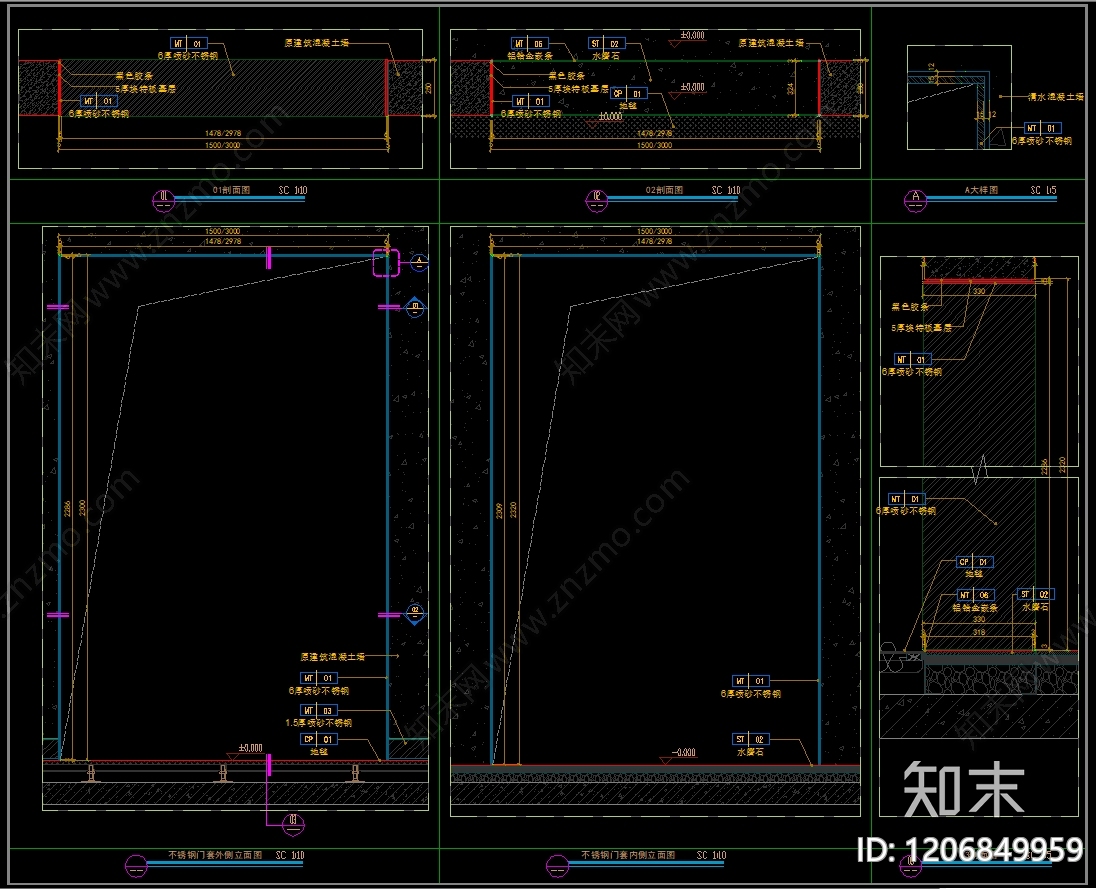The height and width of the screenshot is (889, 1096).
Task: Select the "SC 1:10" scale beside "02剖面图"
Action: pyautogui.click(x=726, y=190)
